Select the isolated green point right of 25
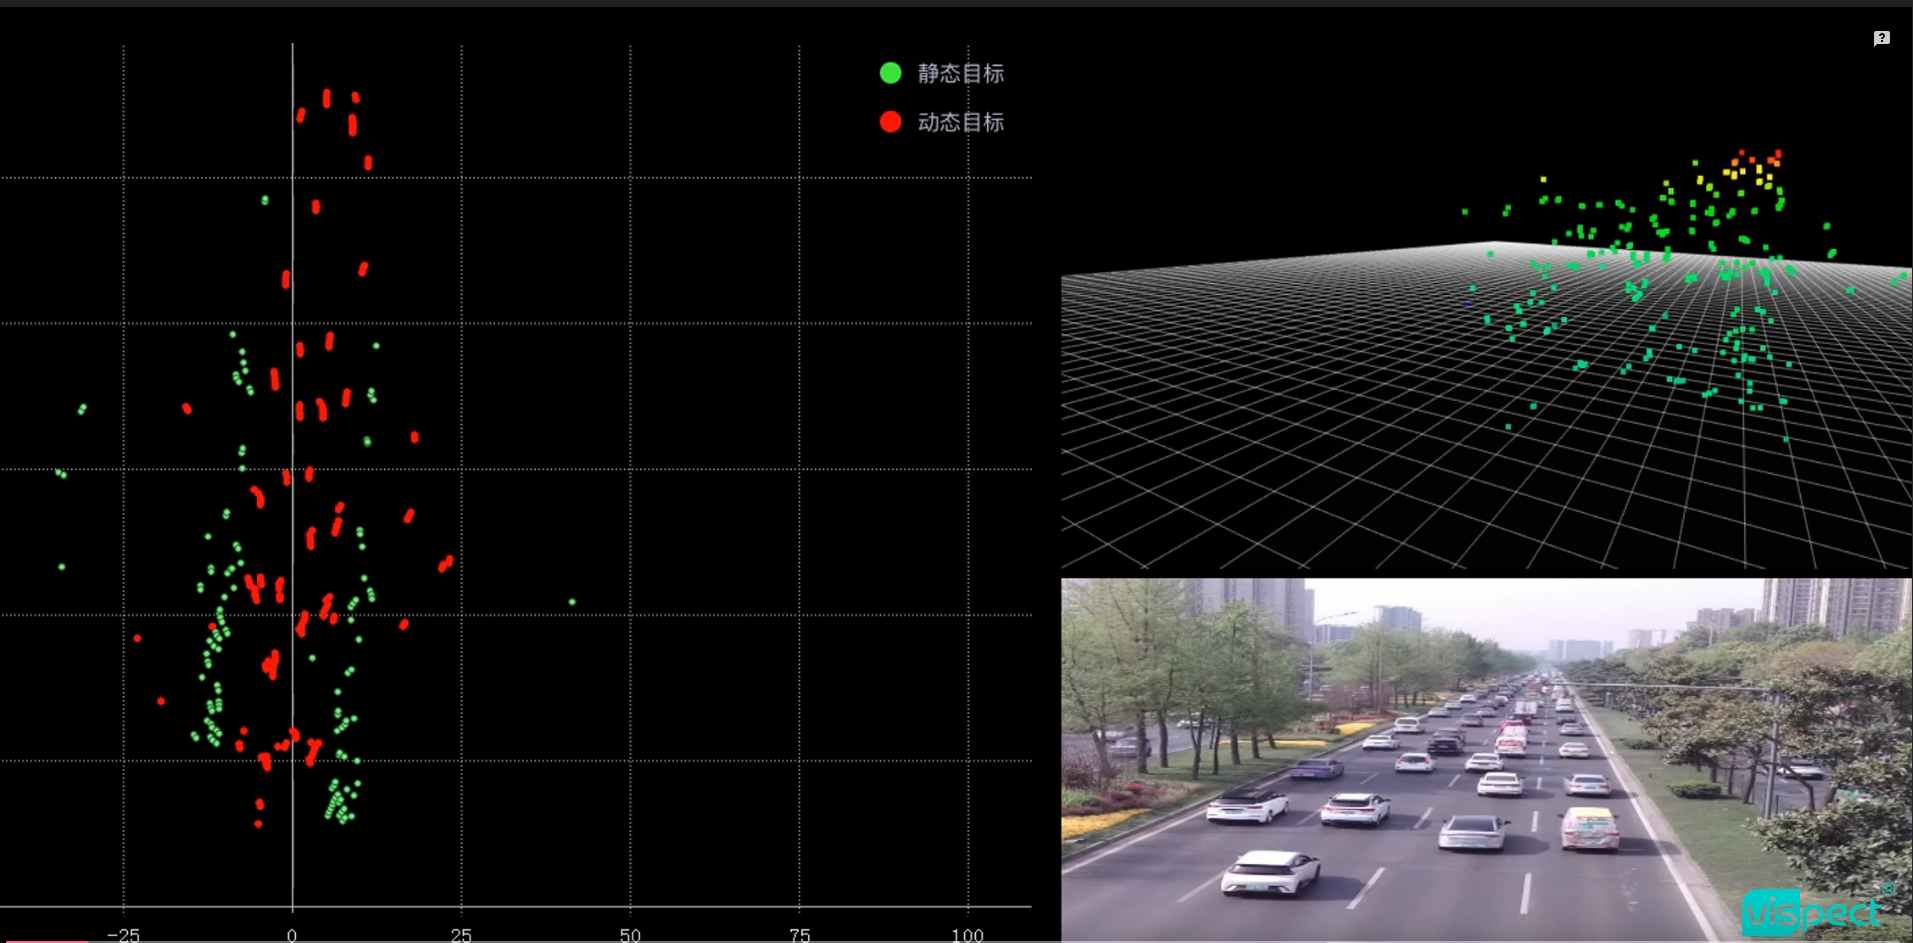The height and width of the screenshot is (943, 1913). tap(572, 602)
